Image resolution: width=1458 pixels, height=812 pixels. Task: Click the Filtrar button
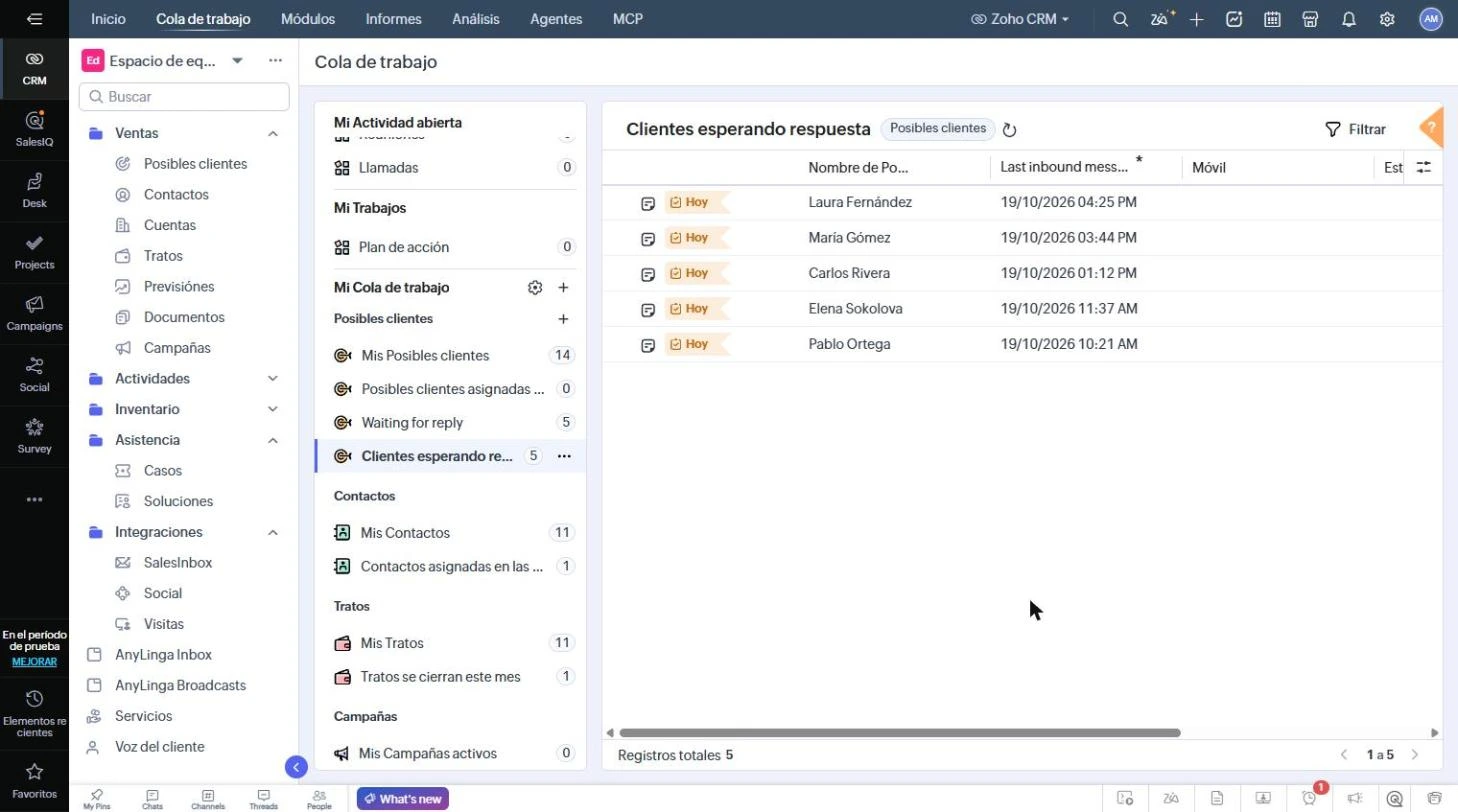tap(1355, 129)
